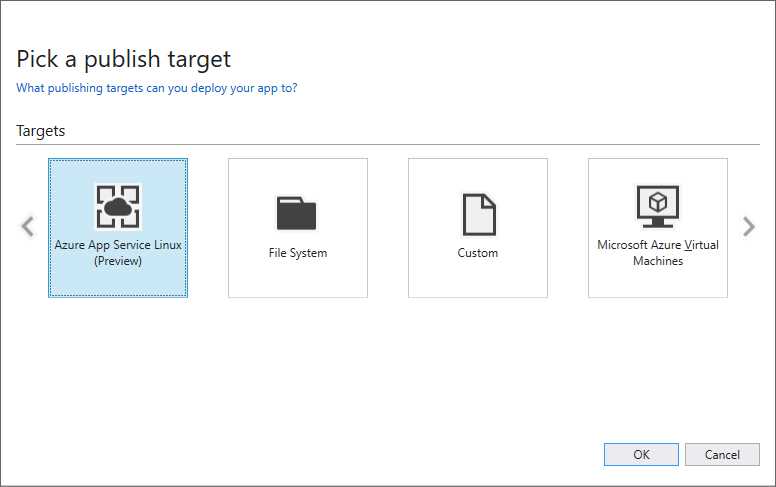Click the 'Microsoft Azure Virtual Machines' label

(658, 252)
